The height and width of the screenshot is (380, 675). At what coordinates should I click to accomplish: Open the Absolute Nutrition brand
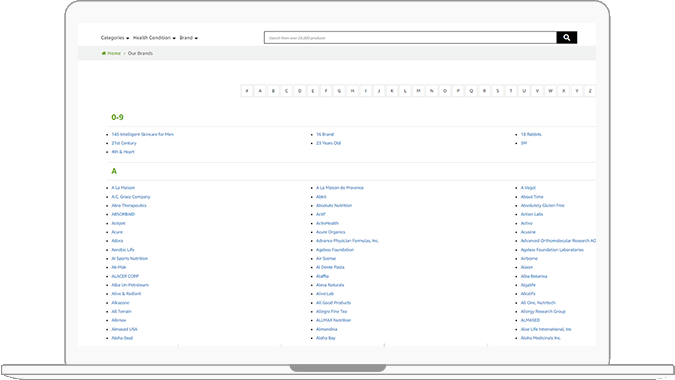click(x=334, y=205)
